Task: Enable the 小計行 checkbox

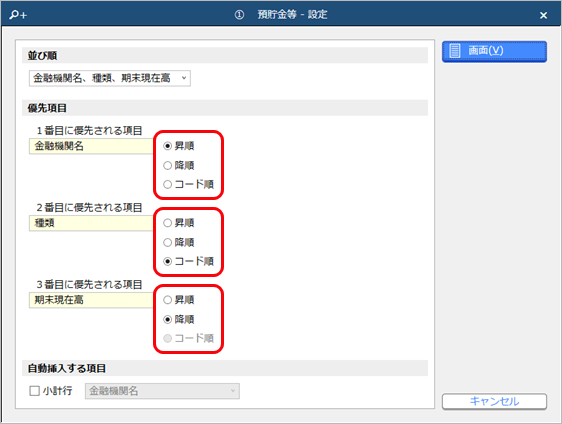Action: (x=34, y=391)
